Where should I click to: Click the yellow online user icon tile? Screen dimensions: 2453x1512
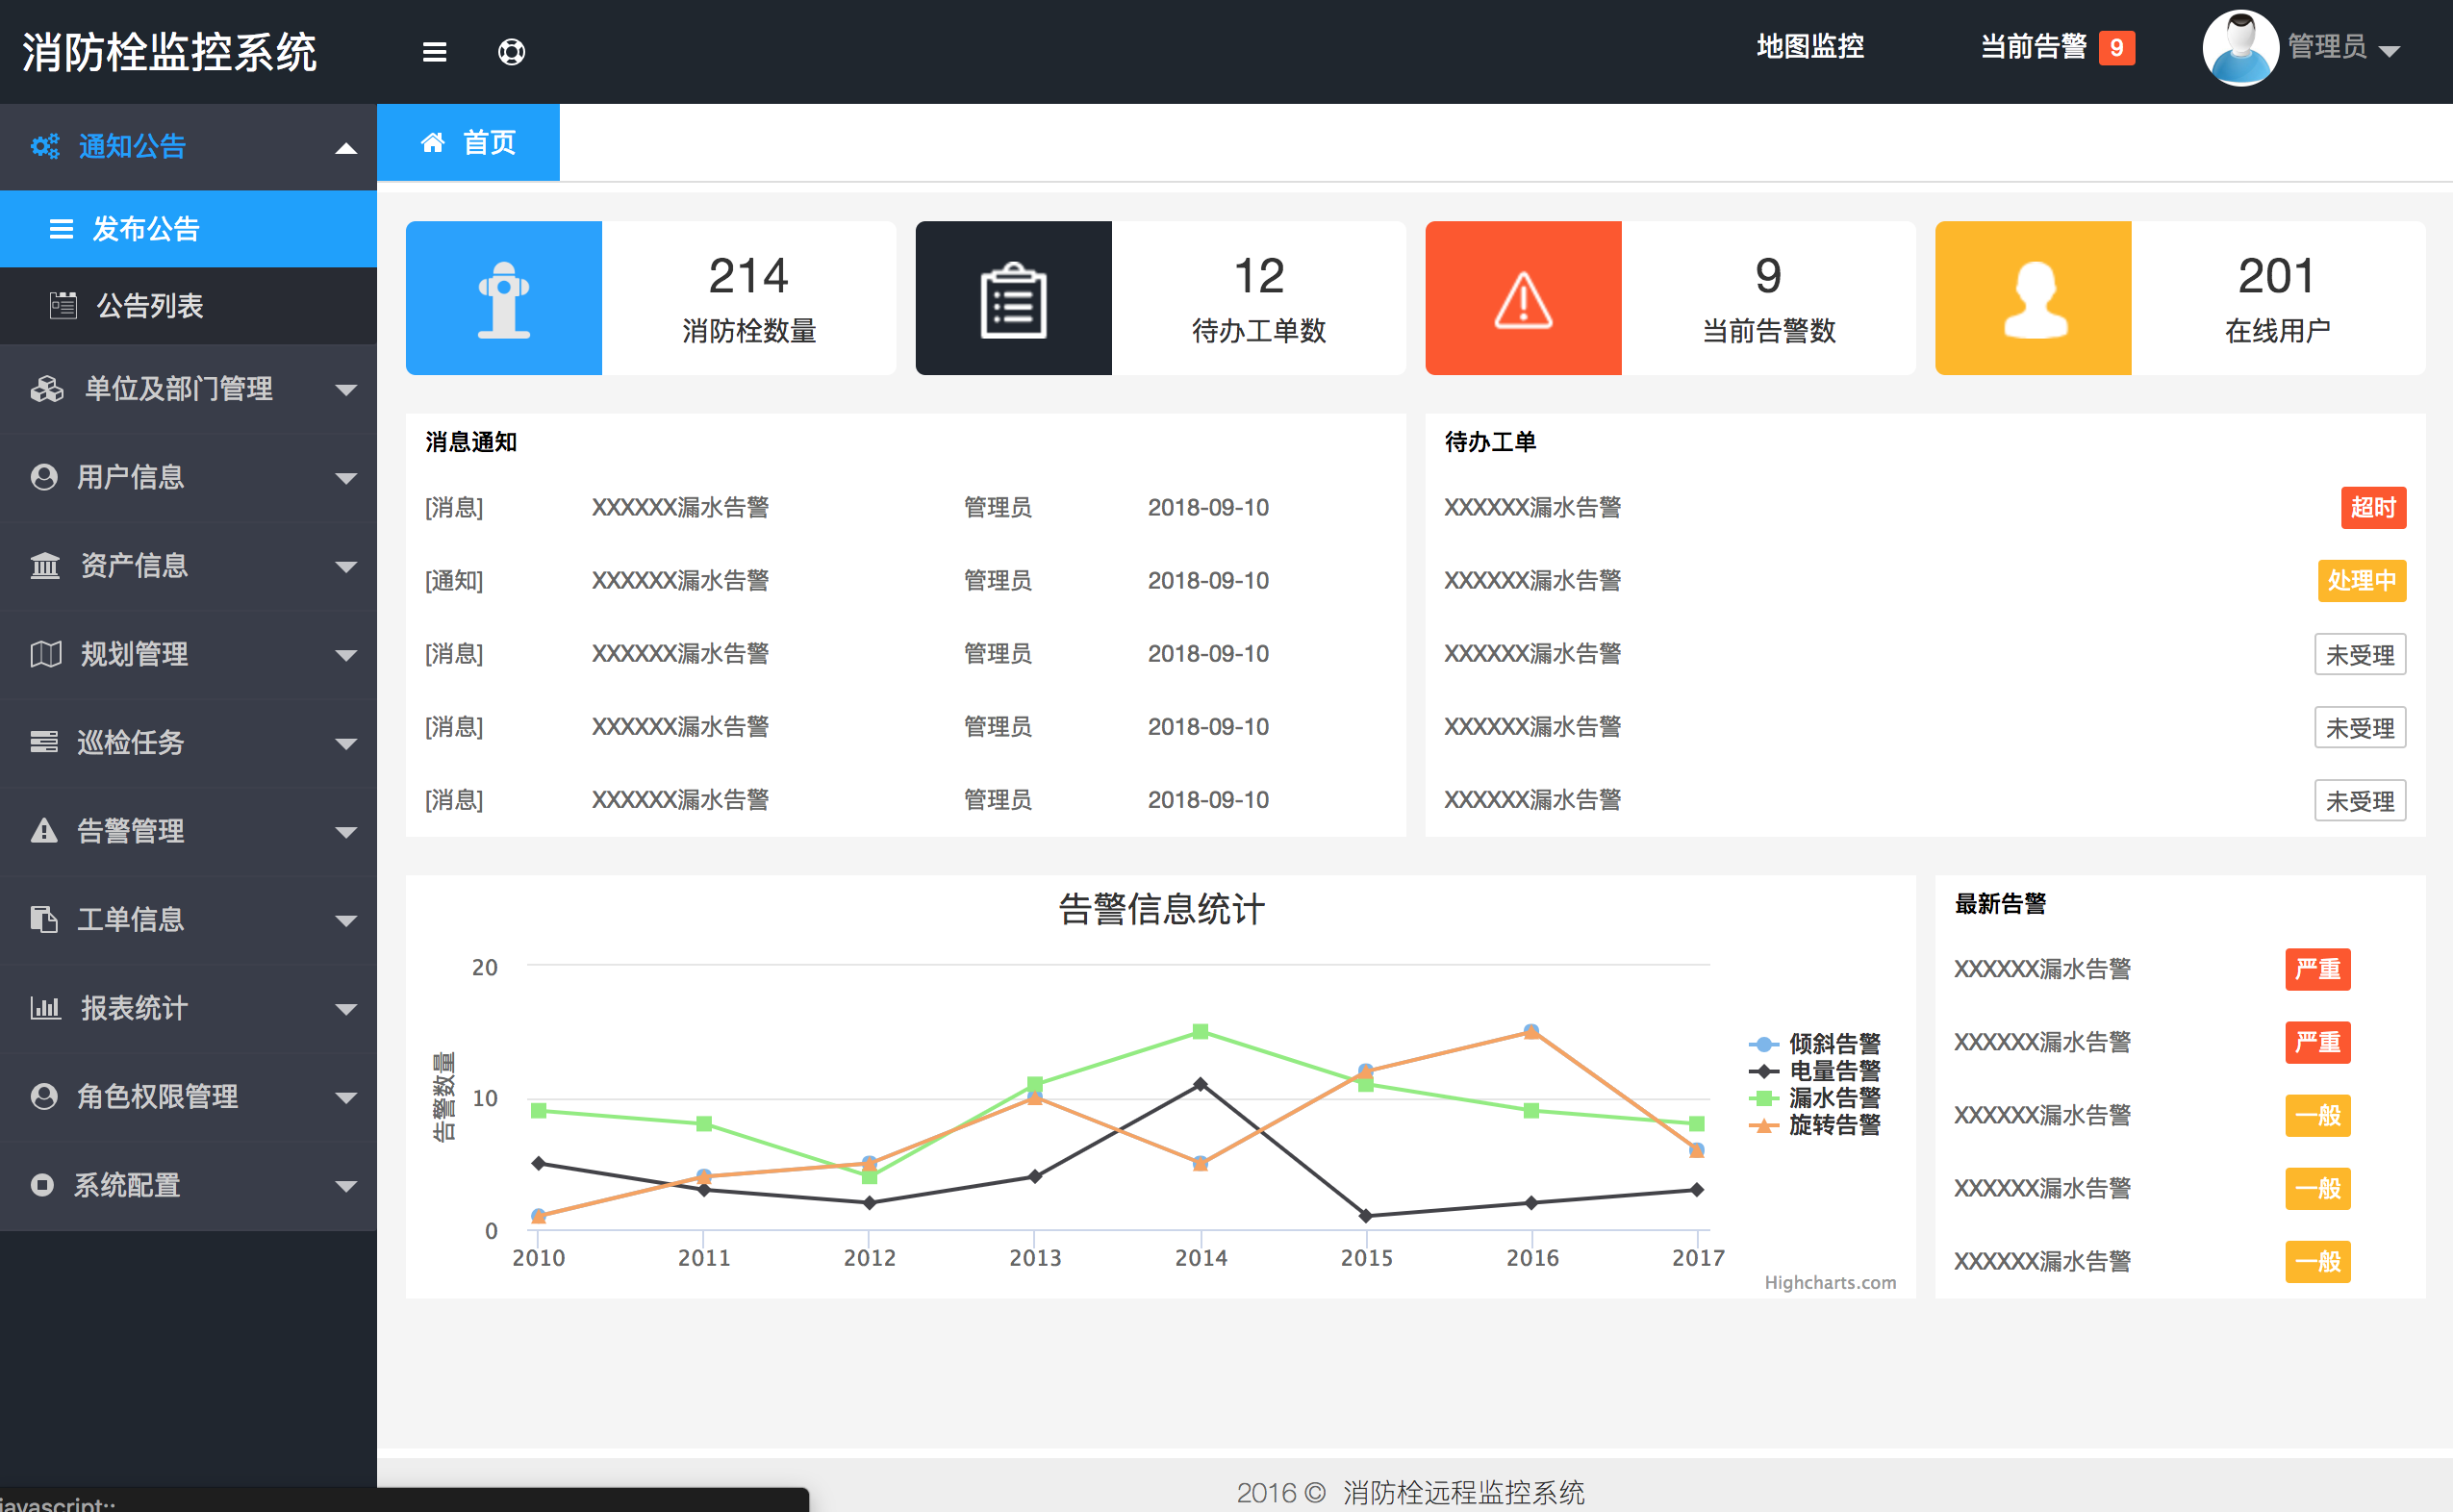[x=2033, y=298]
